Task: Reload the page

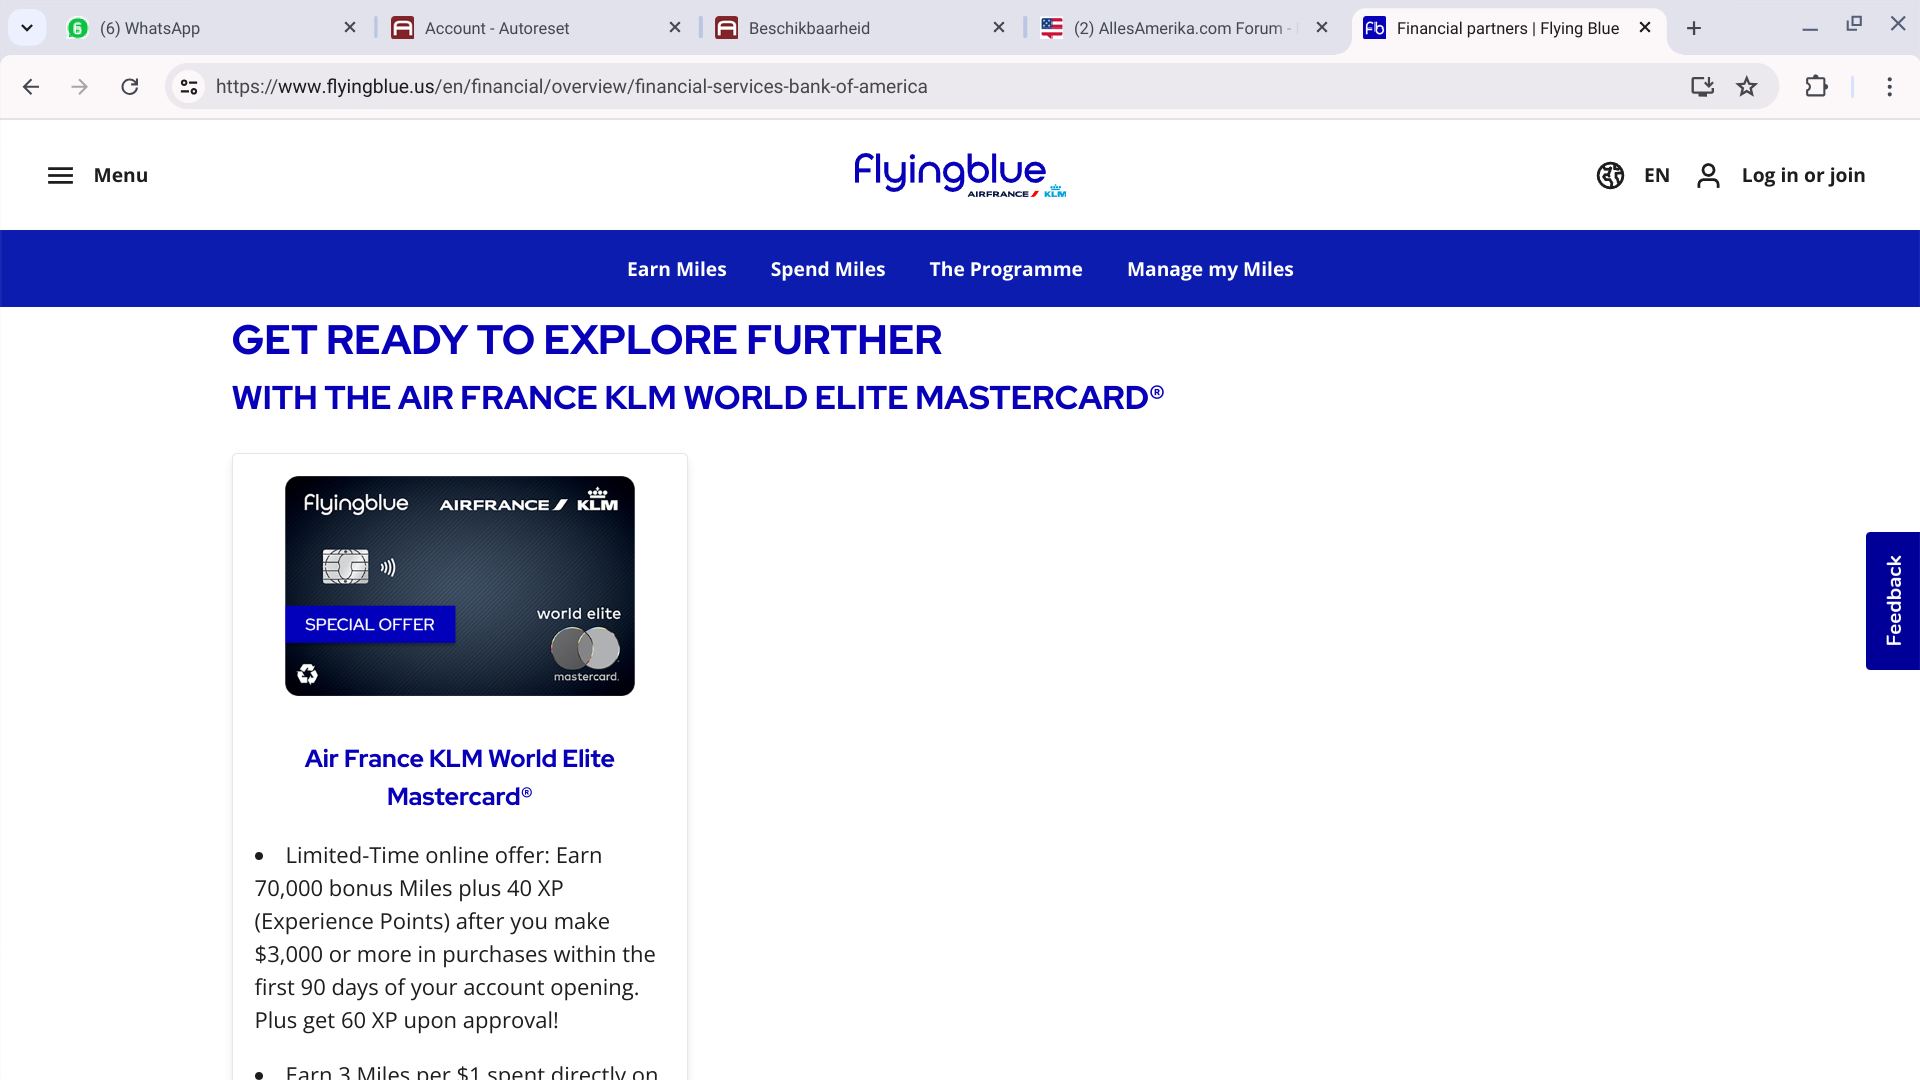Action: [x=130, y=87]
